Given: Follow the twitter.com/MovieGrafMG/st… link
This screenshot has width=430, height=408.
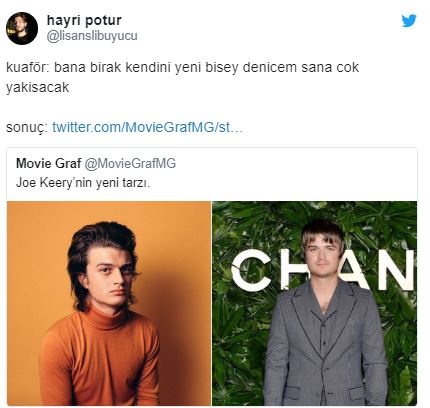Looking at the screenshot, I should 148,127.
